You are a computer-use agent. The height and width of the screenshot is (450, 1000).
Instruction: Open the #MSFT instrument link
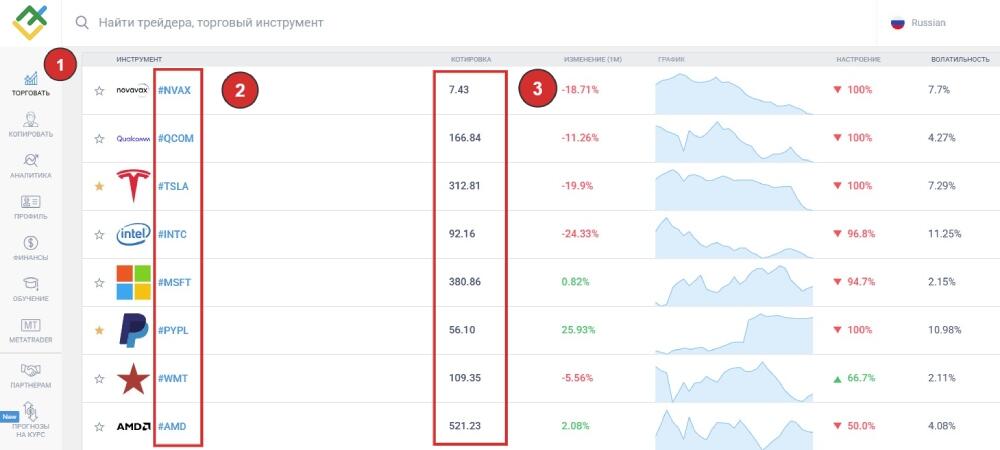[x=174, y=282]
